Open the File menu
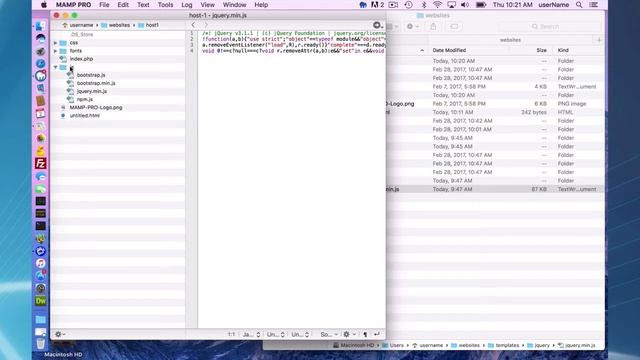The width and height of the screenshot is (640, 360). (104, 5)
